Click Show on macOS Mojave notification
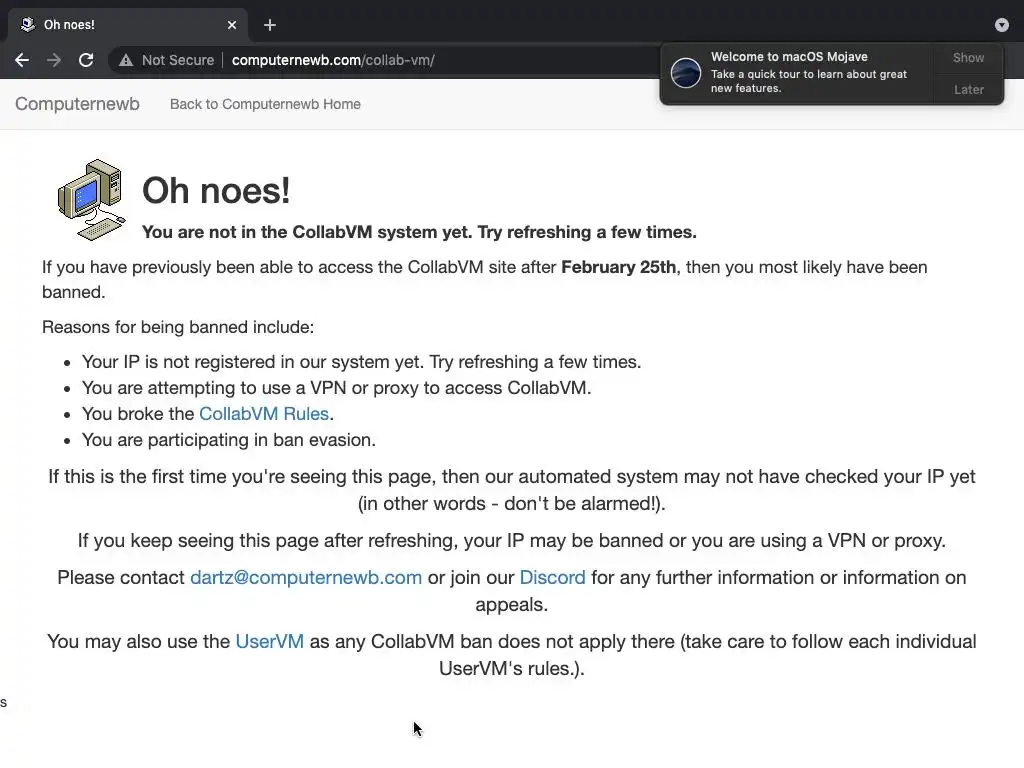This screenshot has height=768, width=1024. tap(968, 57)
